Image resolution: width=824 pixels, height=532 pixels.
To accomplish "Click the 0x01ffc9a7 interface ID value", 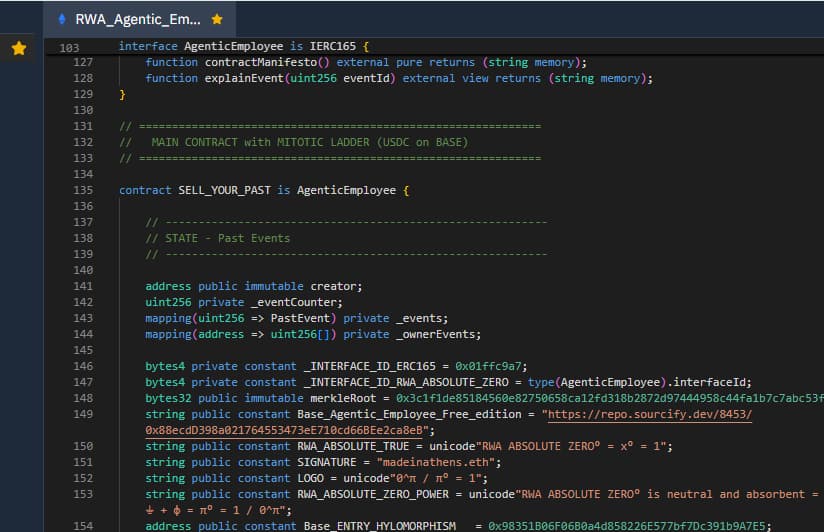I will point(490,366).
